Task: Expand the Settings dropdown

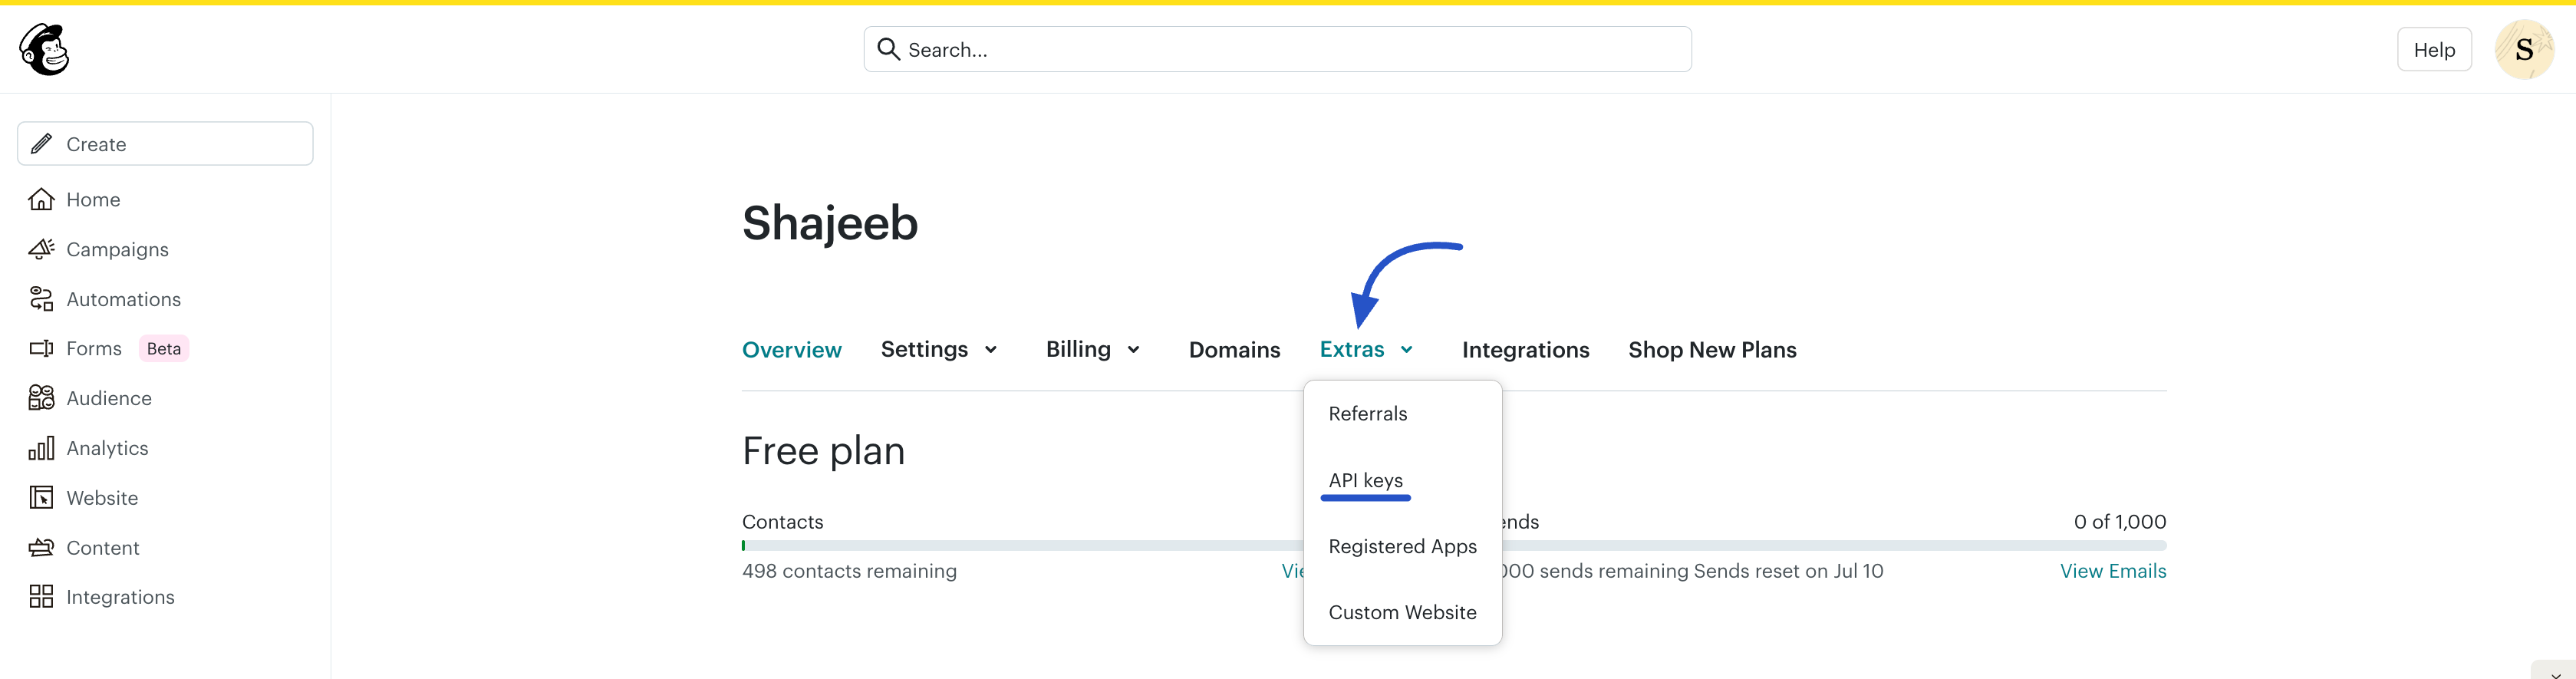Action: point(939,350)
